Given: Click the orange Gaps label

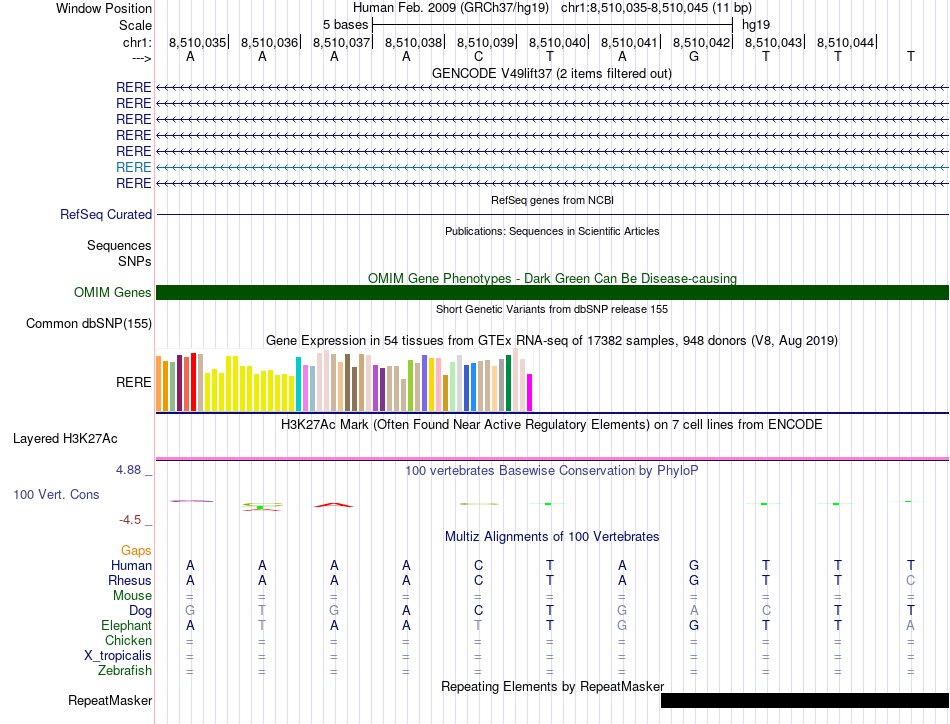Looking at the screenshot, I should pyautogui.click(x=136, y=551).
